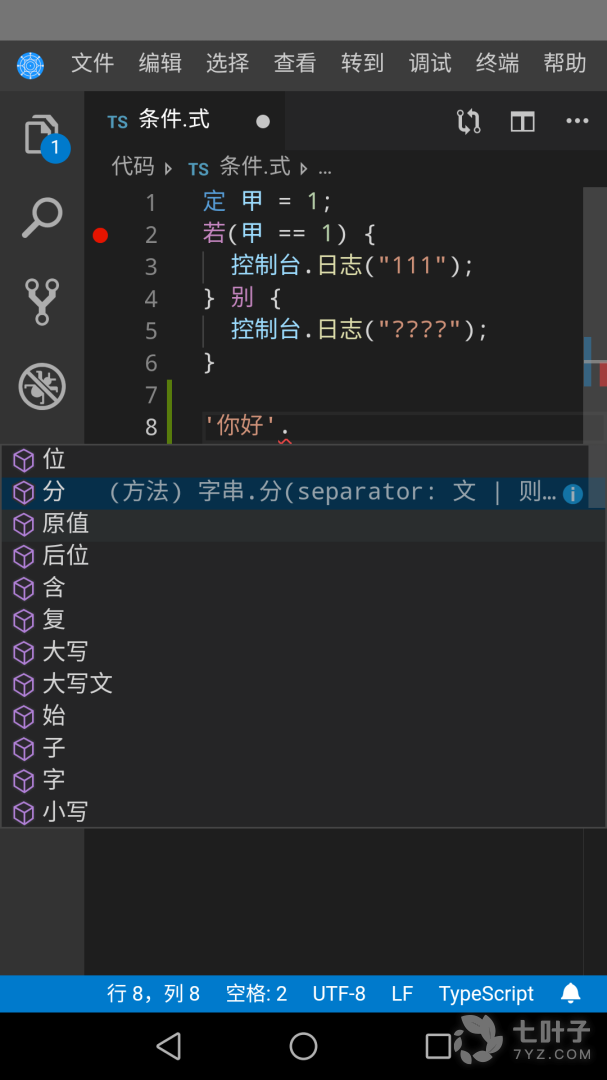Click the 空格: 2 indentation setting

(x=256, y=993)
